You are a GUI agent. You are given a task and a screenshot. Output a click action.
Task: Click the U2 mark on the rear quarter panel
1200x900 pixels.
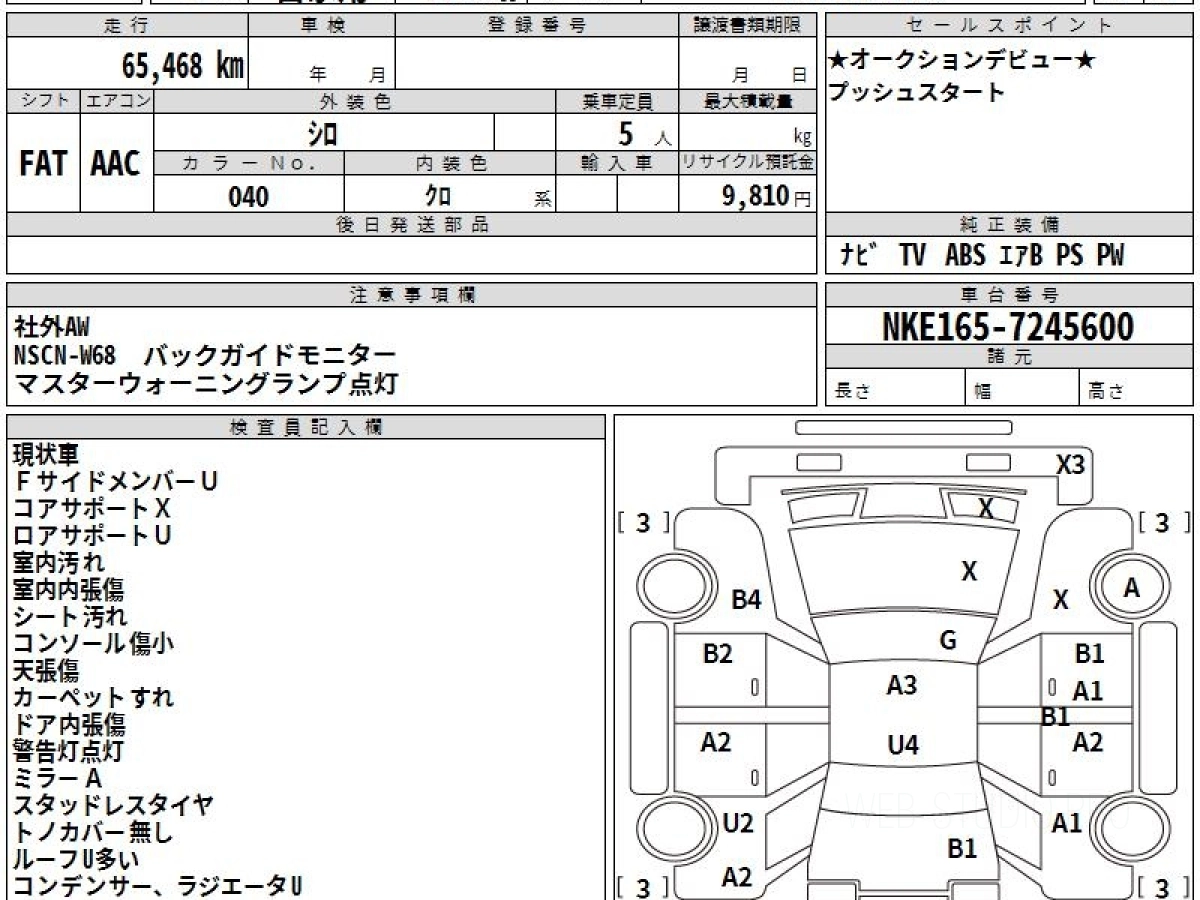tap(738, 823)
